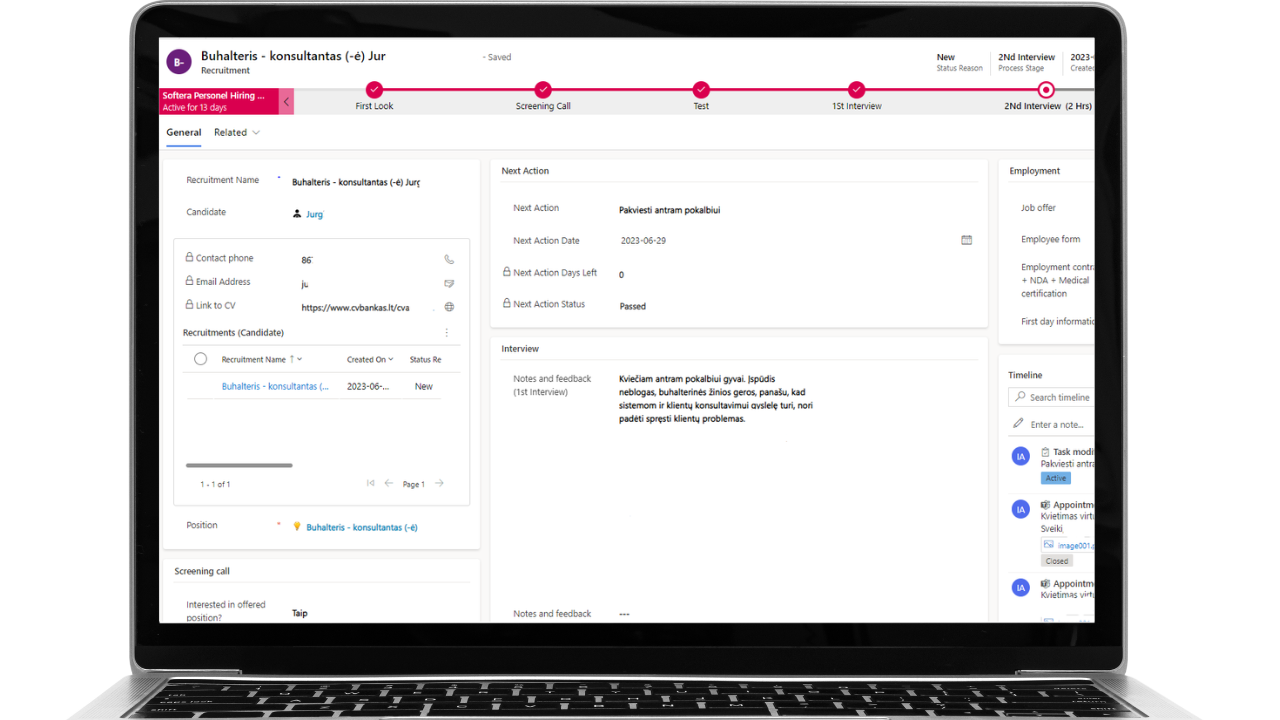Open calendar picker for Next Action Date

966,240
